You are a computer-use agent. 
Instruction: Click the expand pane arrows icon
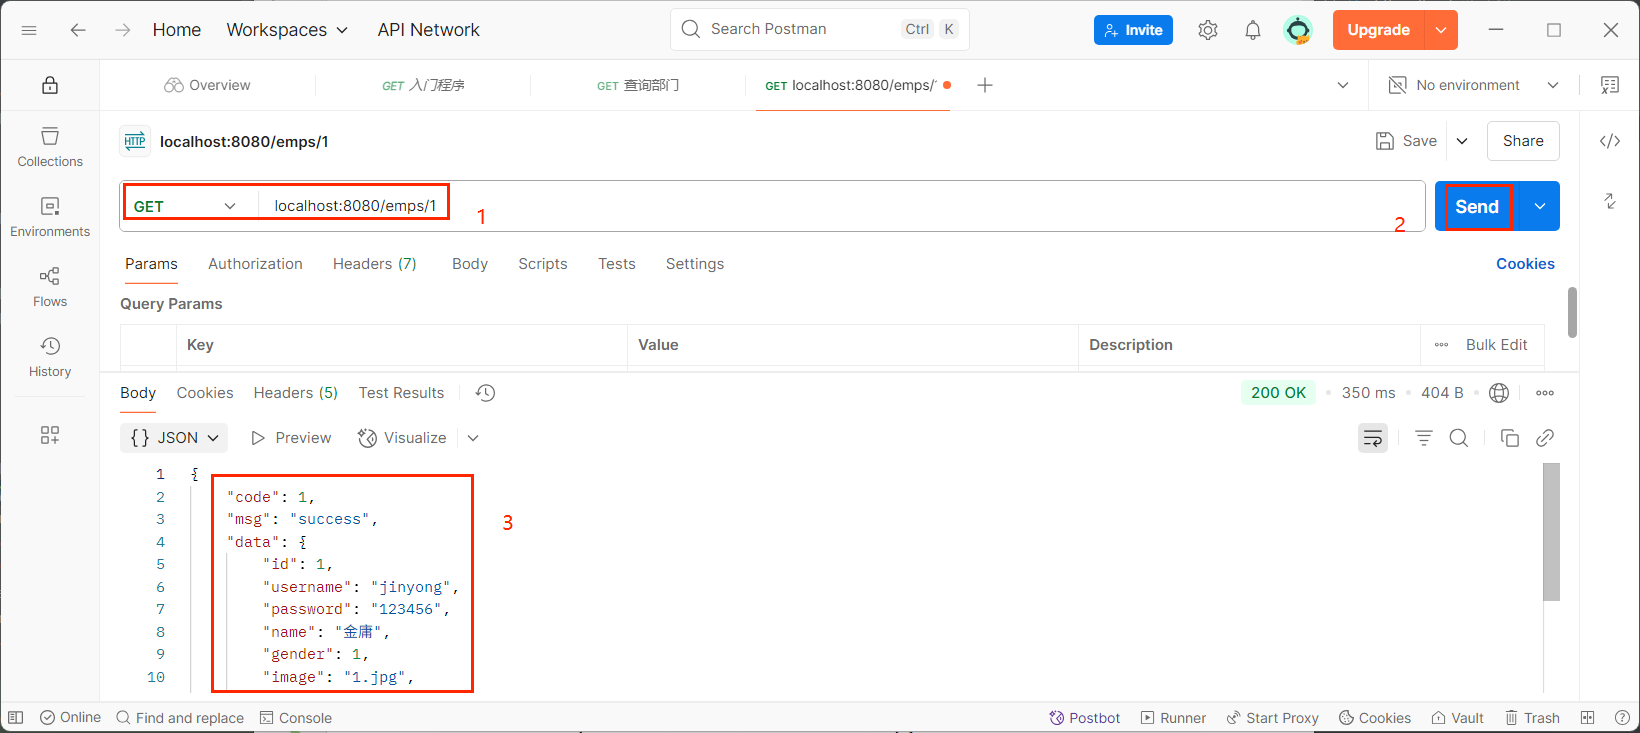[x=1610, y=201]
